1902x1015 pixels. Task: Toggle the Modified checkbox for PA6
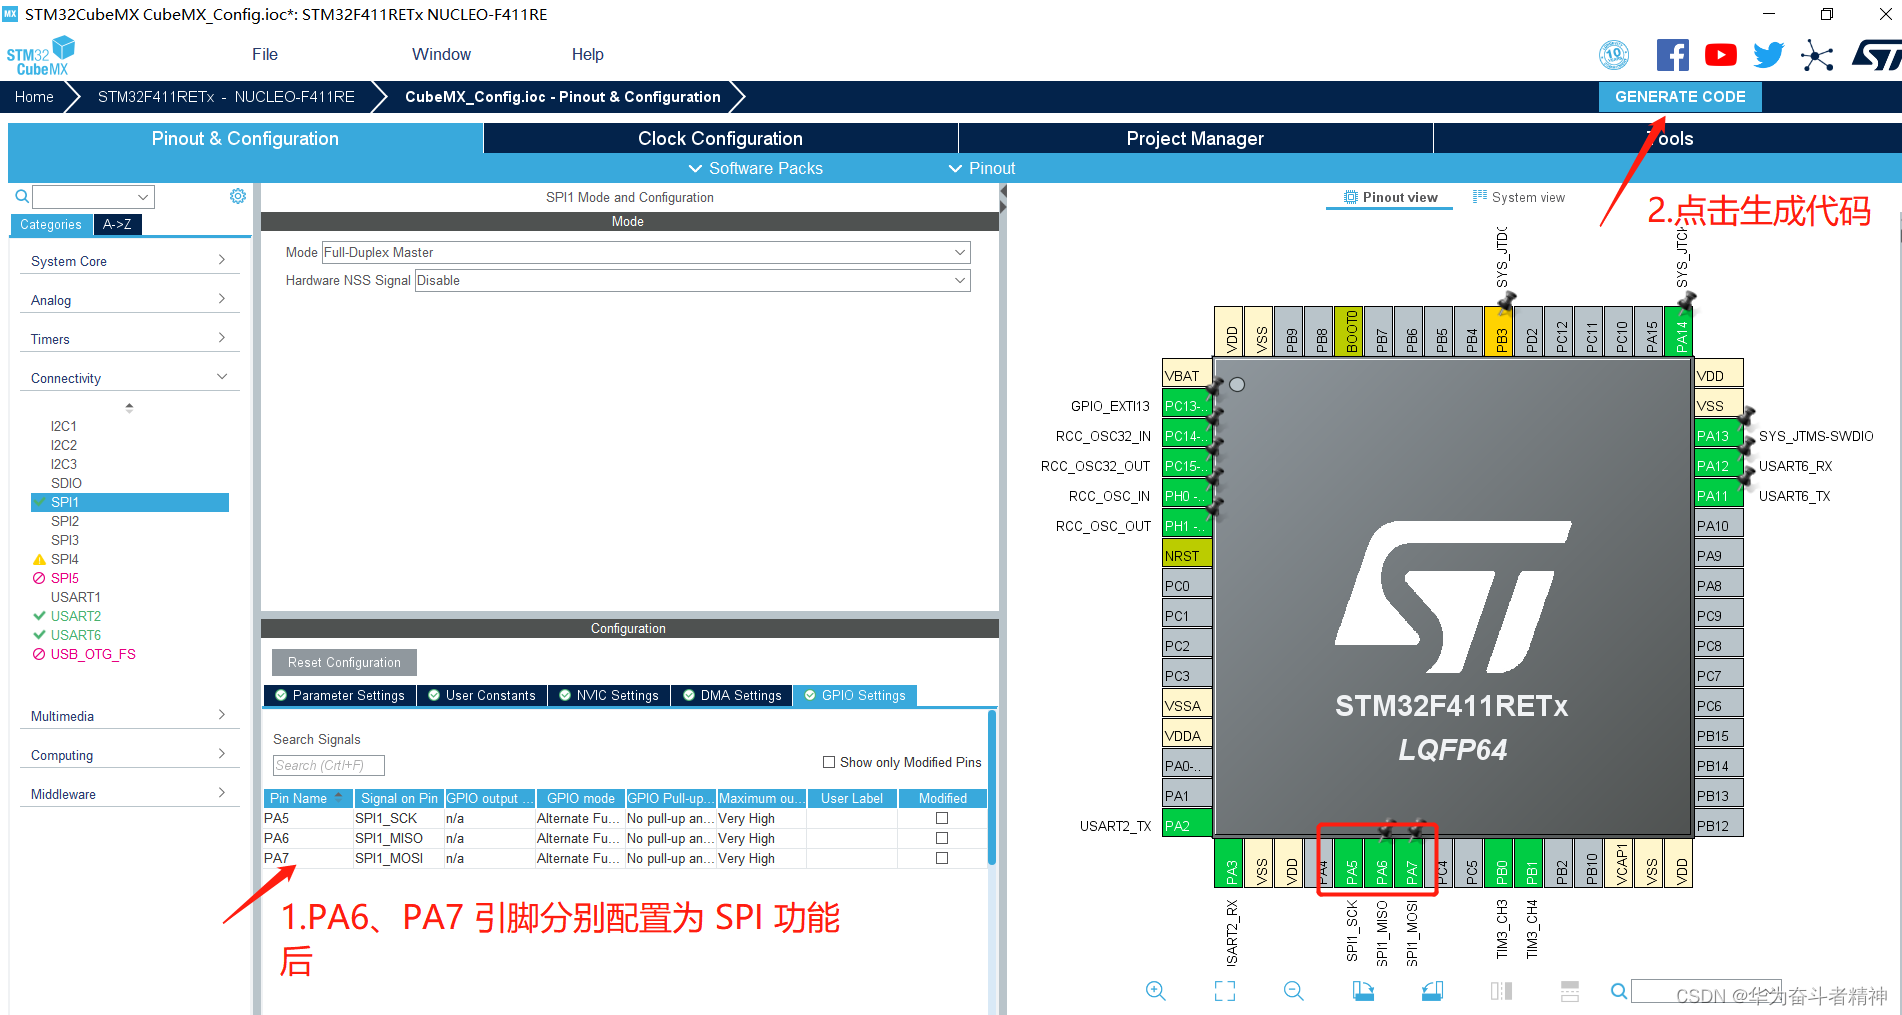(x=941, y=838)
